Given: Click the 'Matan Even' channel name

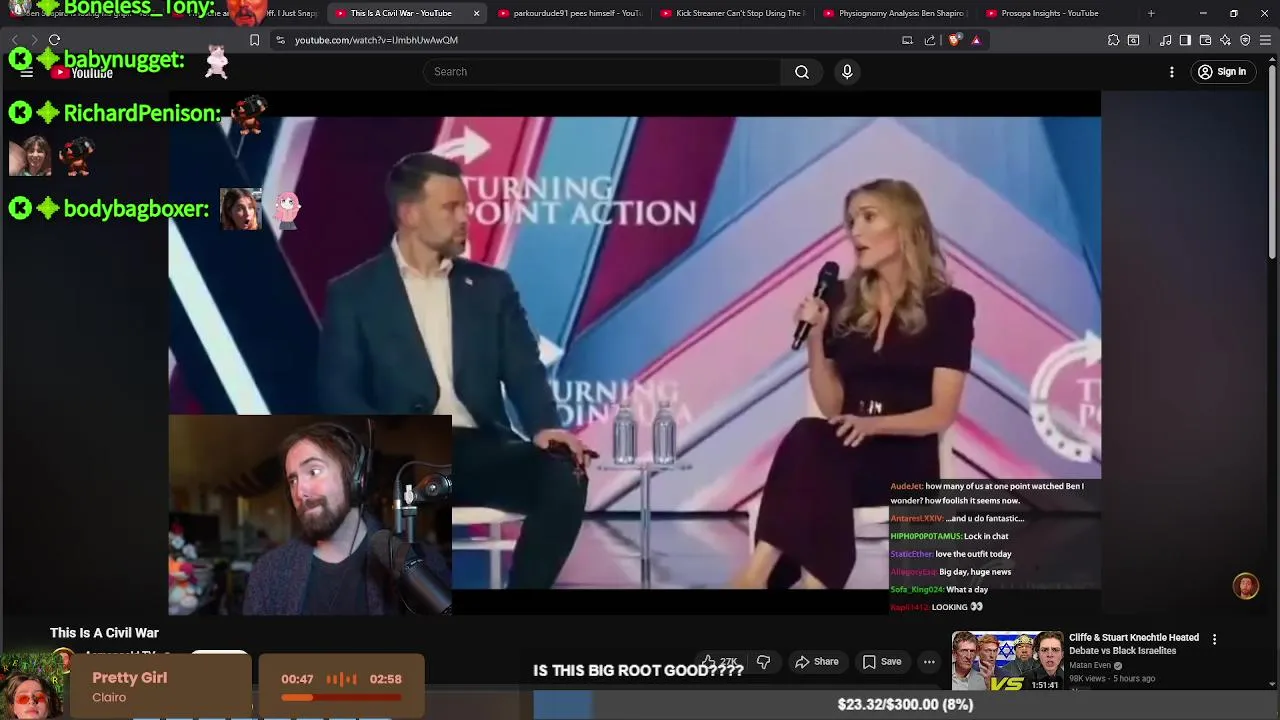Looking at the screenshot, I should click(1090, 666).
